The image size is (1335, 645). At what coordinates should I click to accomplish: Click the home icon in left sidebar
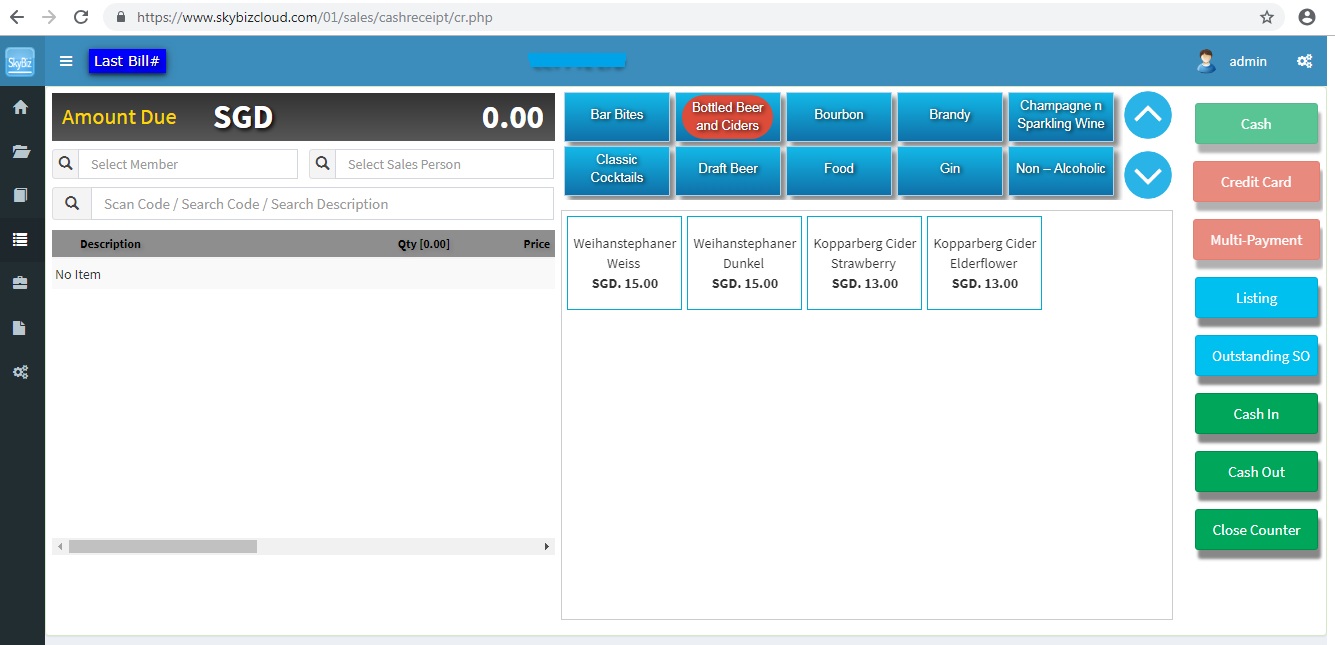[x=20, y=107]
